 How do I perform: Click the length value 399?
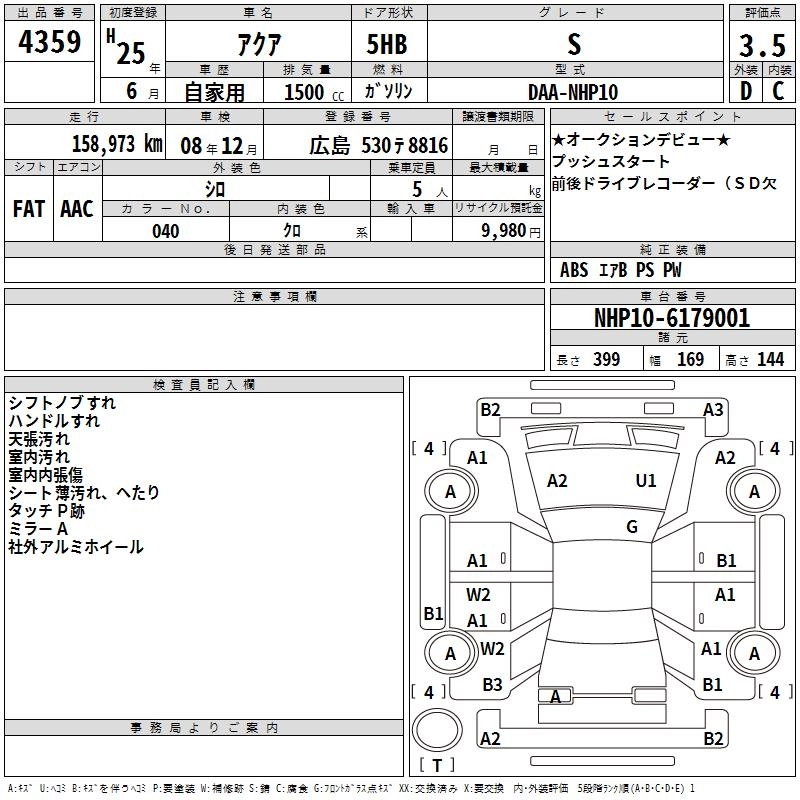(607, 360)
